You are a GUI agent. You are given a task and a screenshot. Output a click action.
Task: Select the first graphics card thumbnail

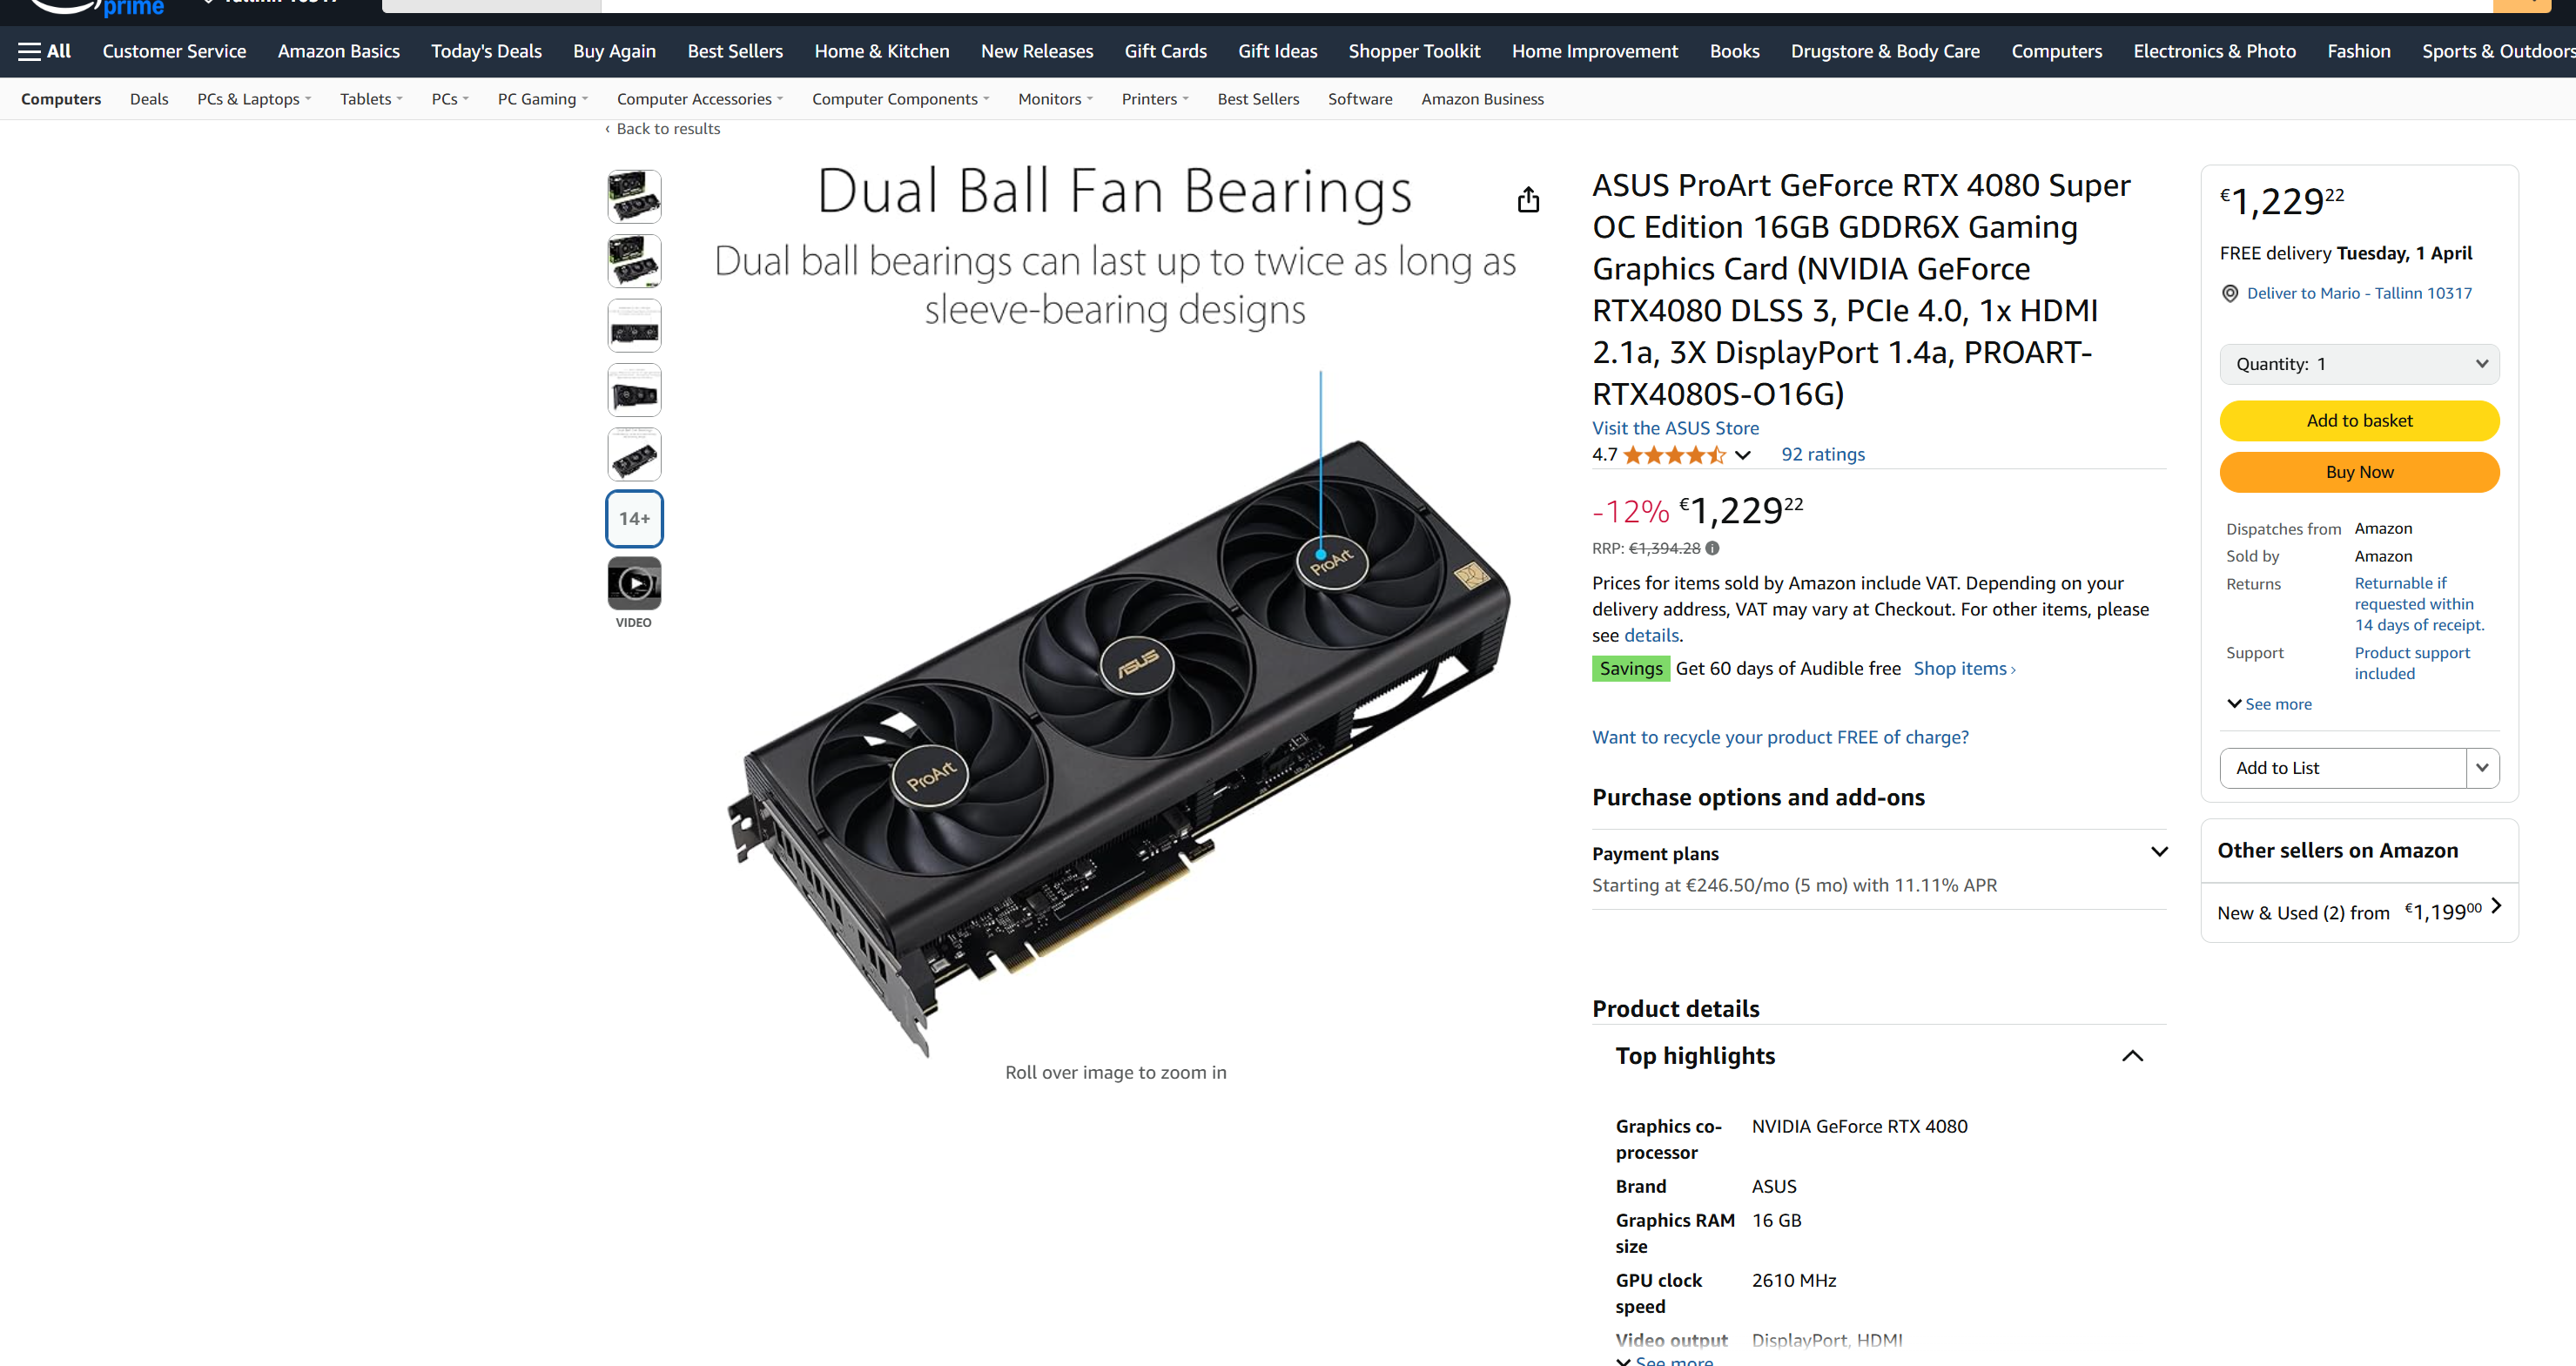pos(634,196)
